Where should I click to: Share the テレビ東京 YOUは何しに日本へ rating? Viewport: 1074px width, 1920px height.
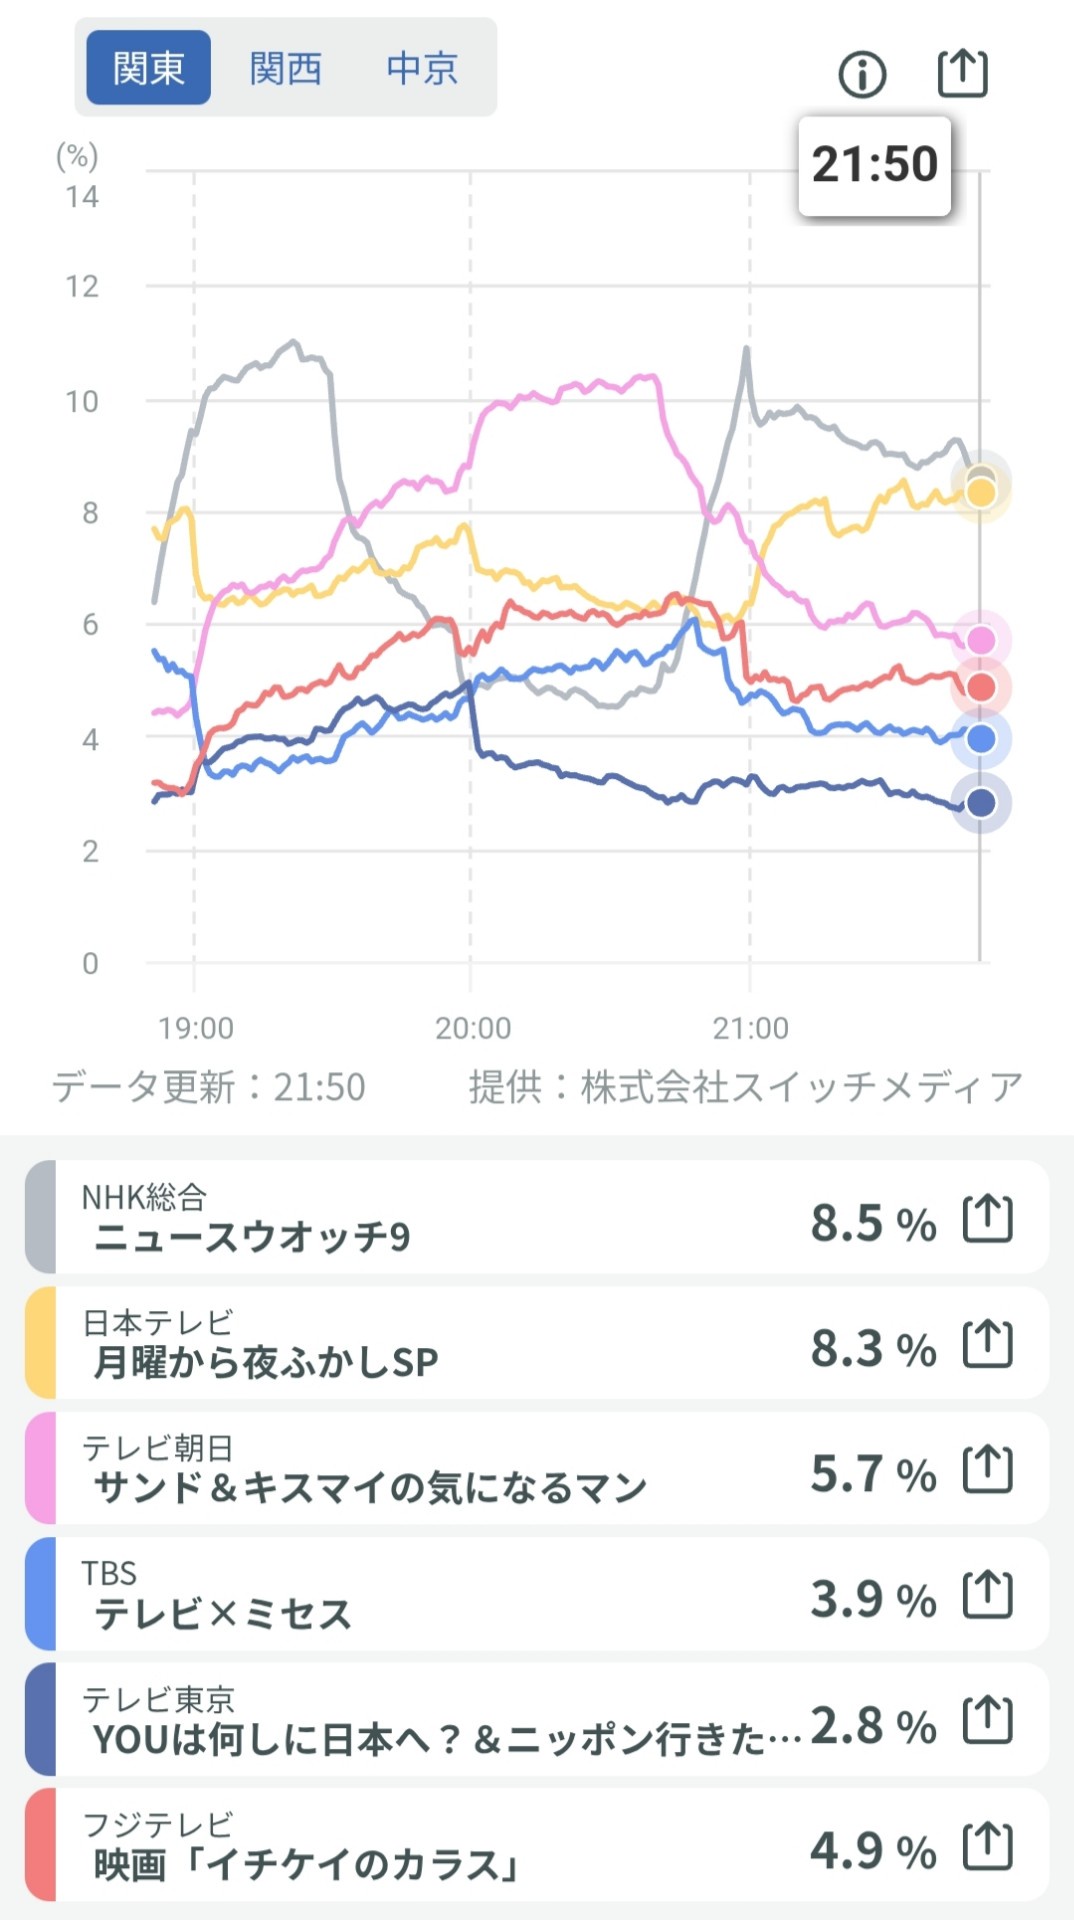(x=987, y=1721)
